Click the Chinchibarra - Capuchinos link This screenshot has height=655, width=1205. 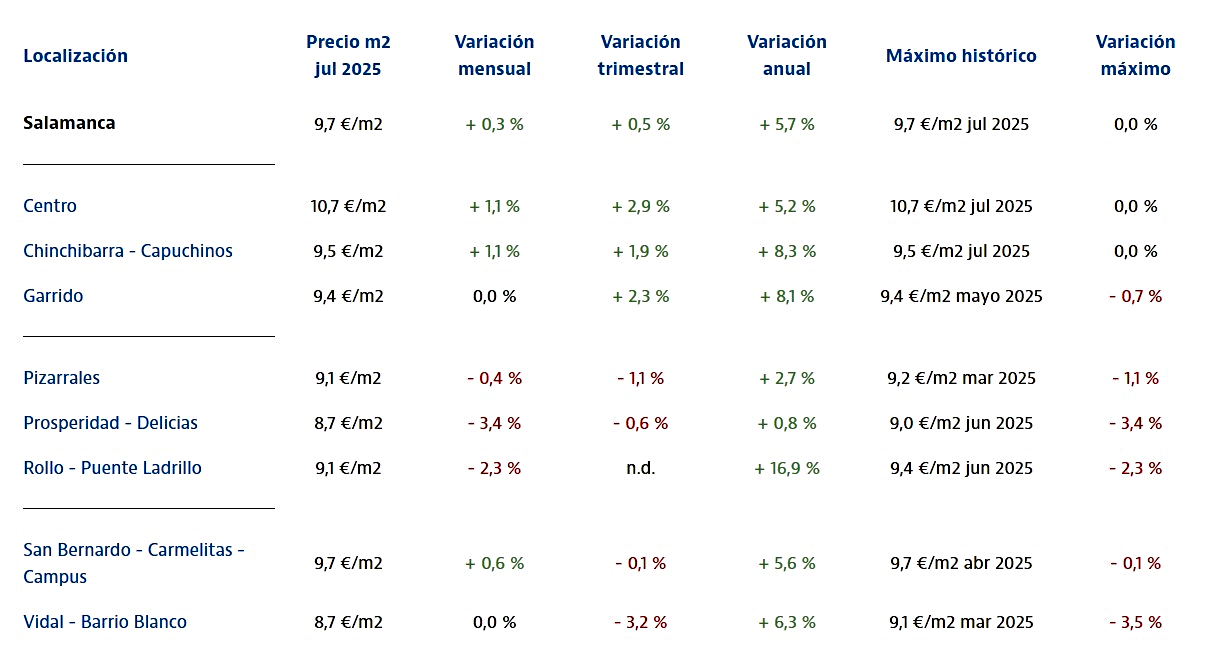pos(128,251)
